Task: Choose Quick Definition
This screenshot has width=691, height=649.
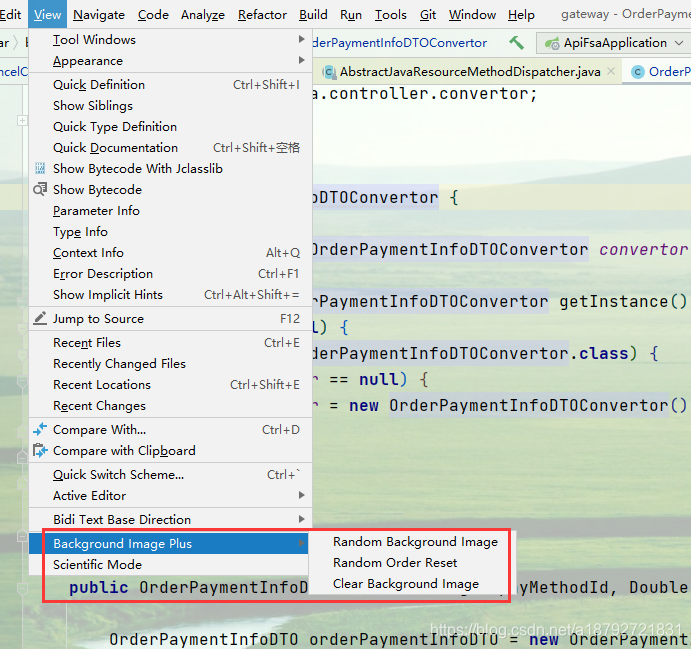Action: [171, 85]
